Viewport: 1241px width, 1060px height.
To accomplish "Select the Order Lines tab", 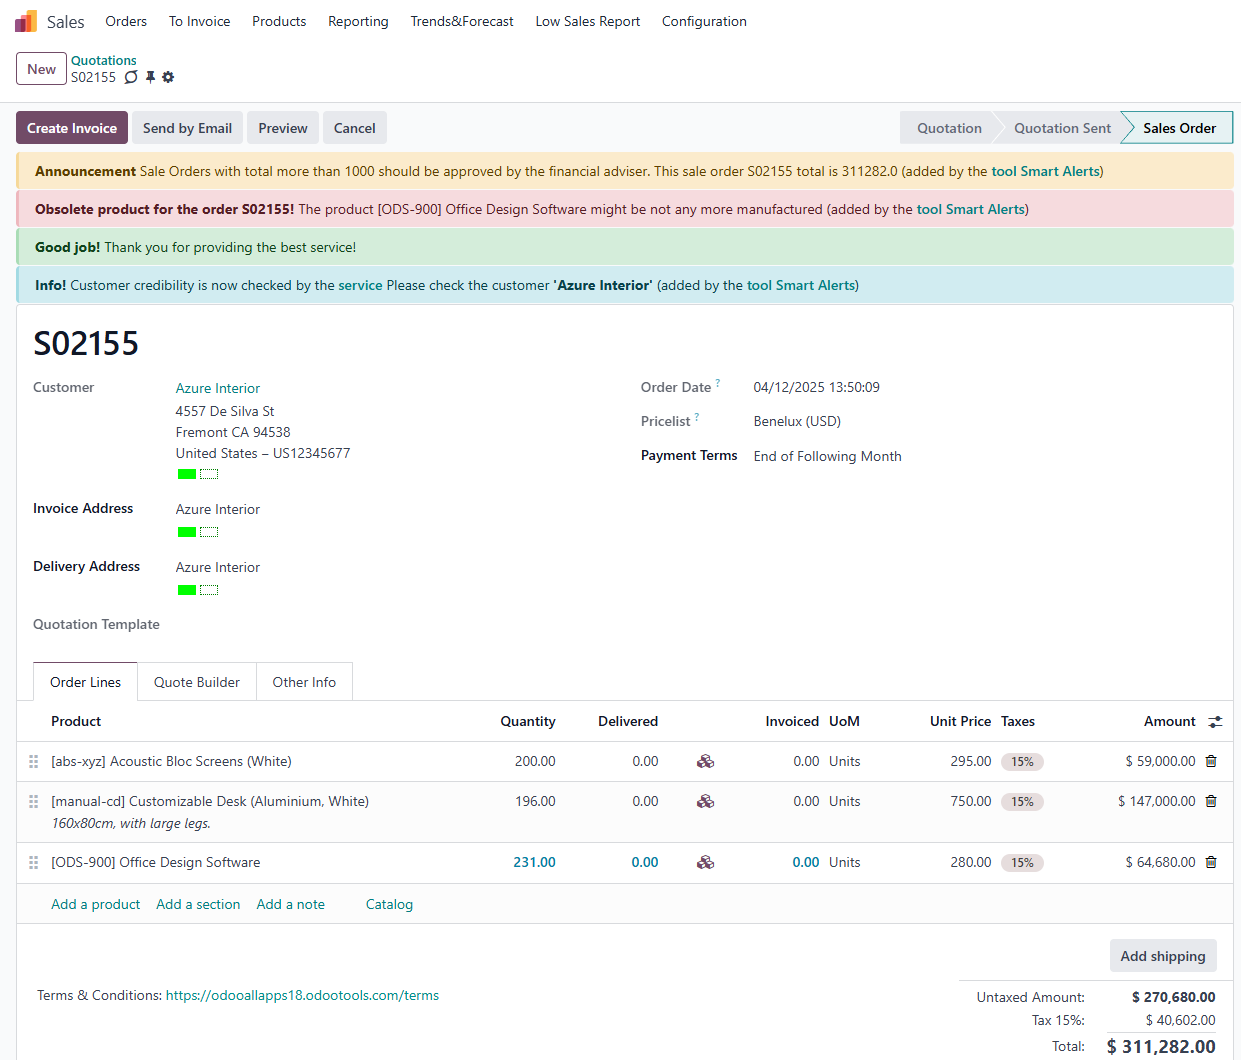I will [x=85, y=682].
